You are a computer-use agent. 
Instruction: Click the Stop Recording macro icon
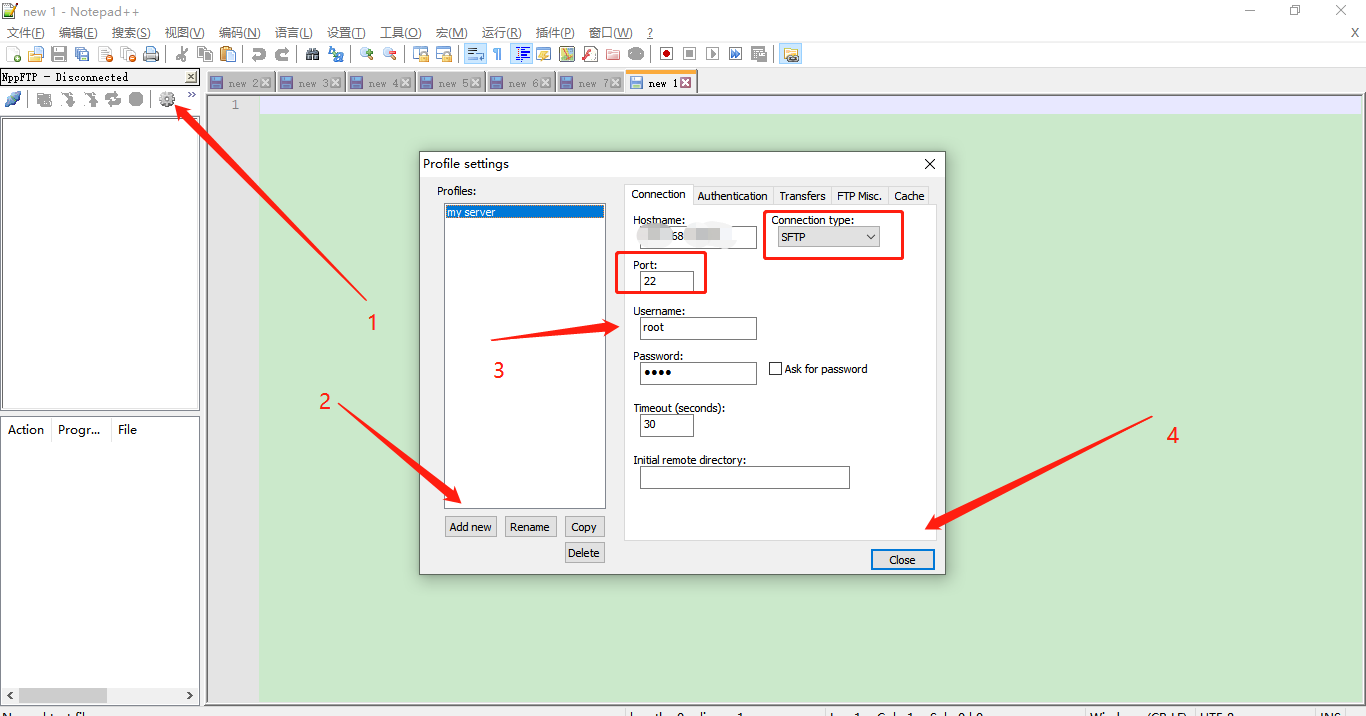689,54
